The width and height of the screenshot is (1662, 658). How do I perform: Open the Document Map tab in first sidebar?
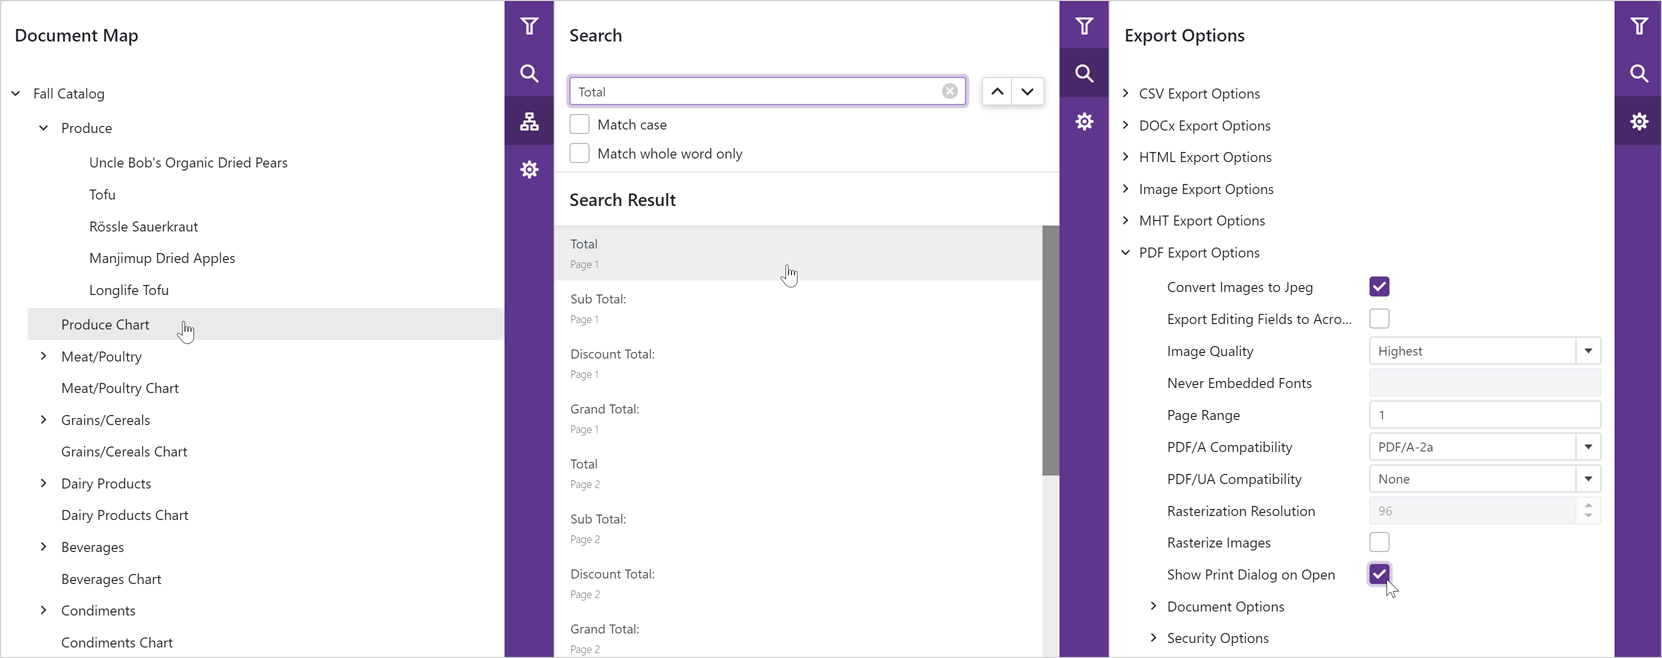point(529,122)
